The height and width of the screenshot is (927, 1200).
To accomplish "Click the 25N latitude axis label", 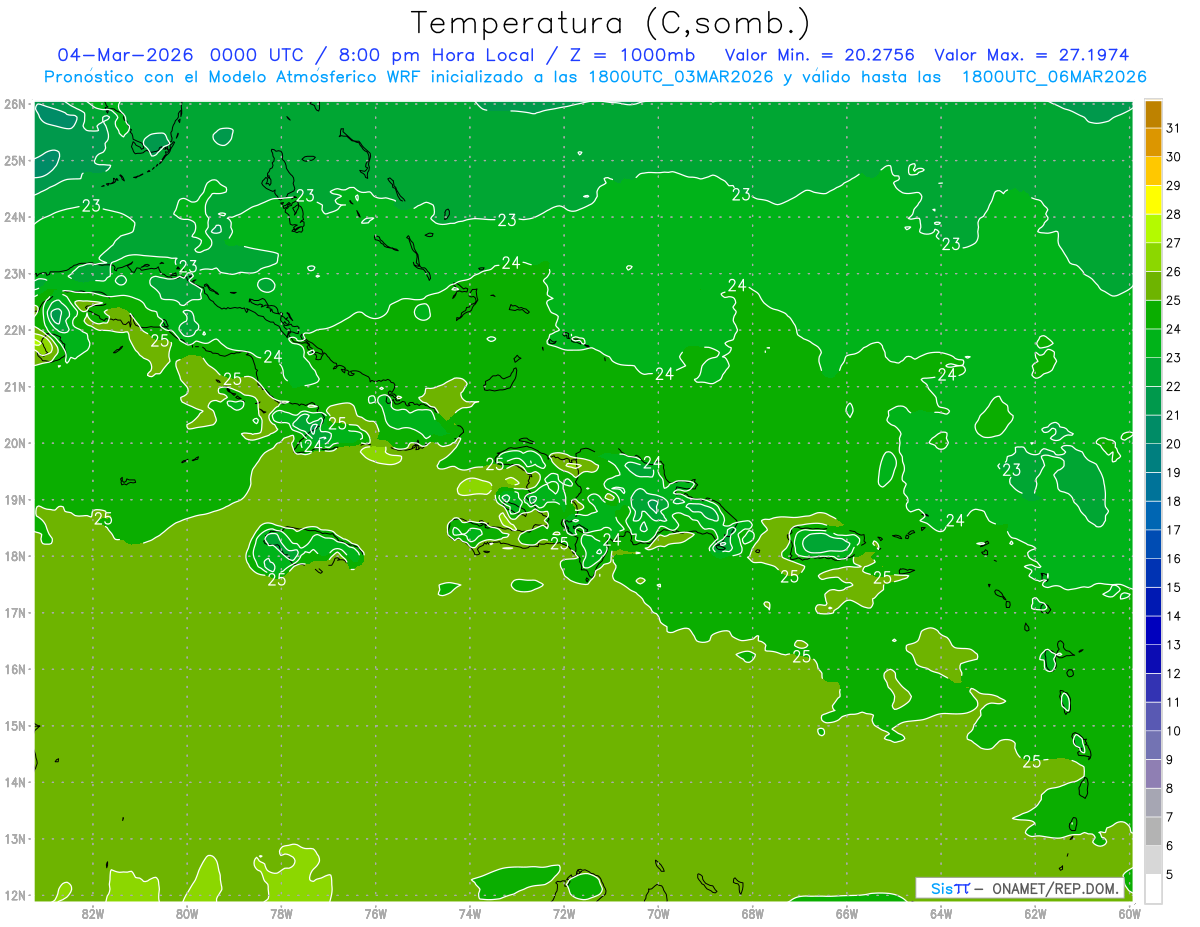I will pos(15,160).
